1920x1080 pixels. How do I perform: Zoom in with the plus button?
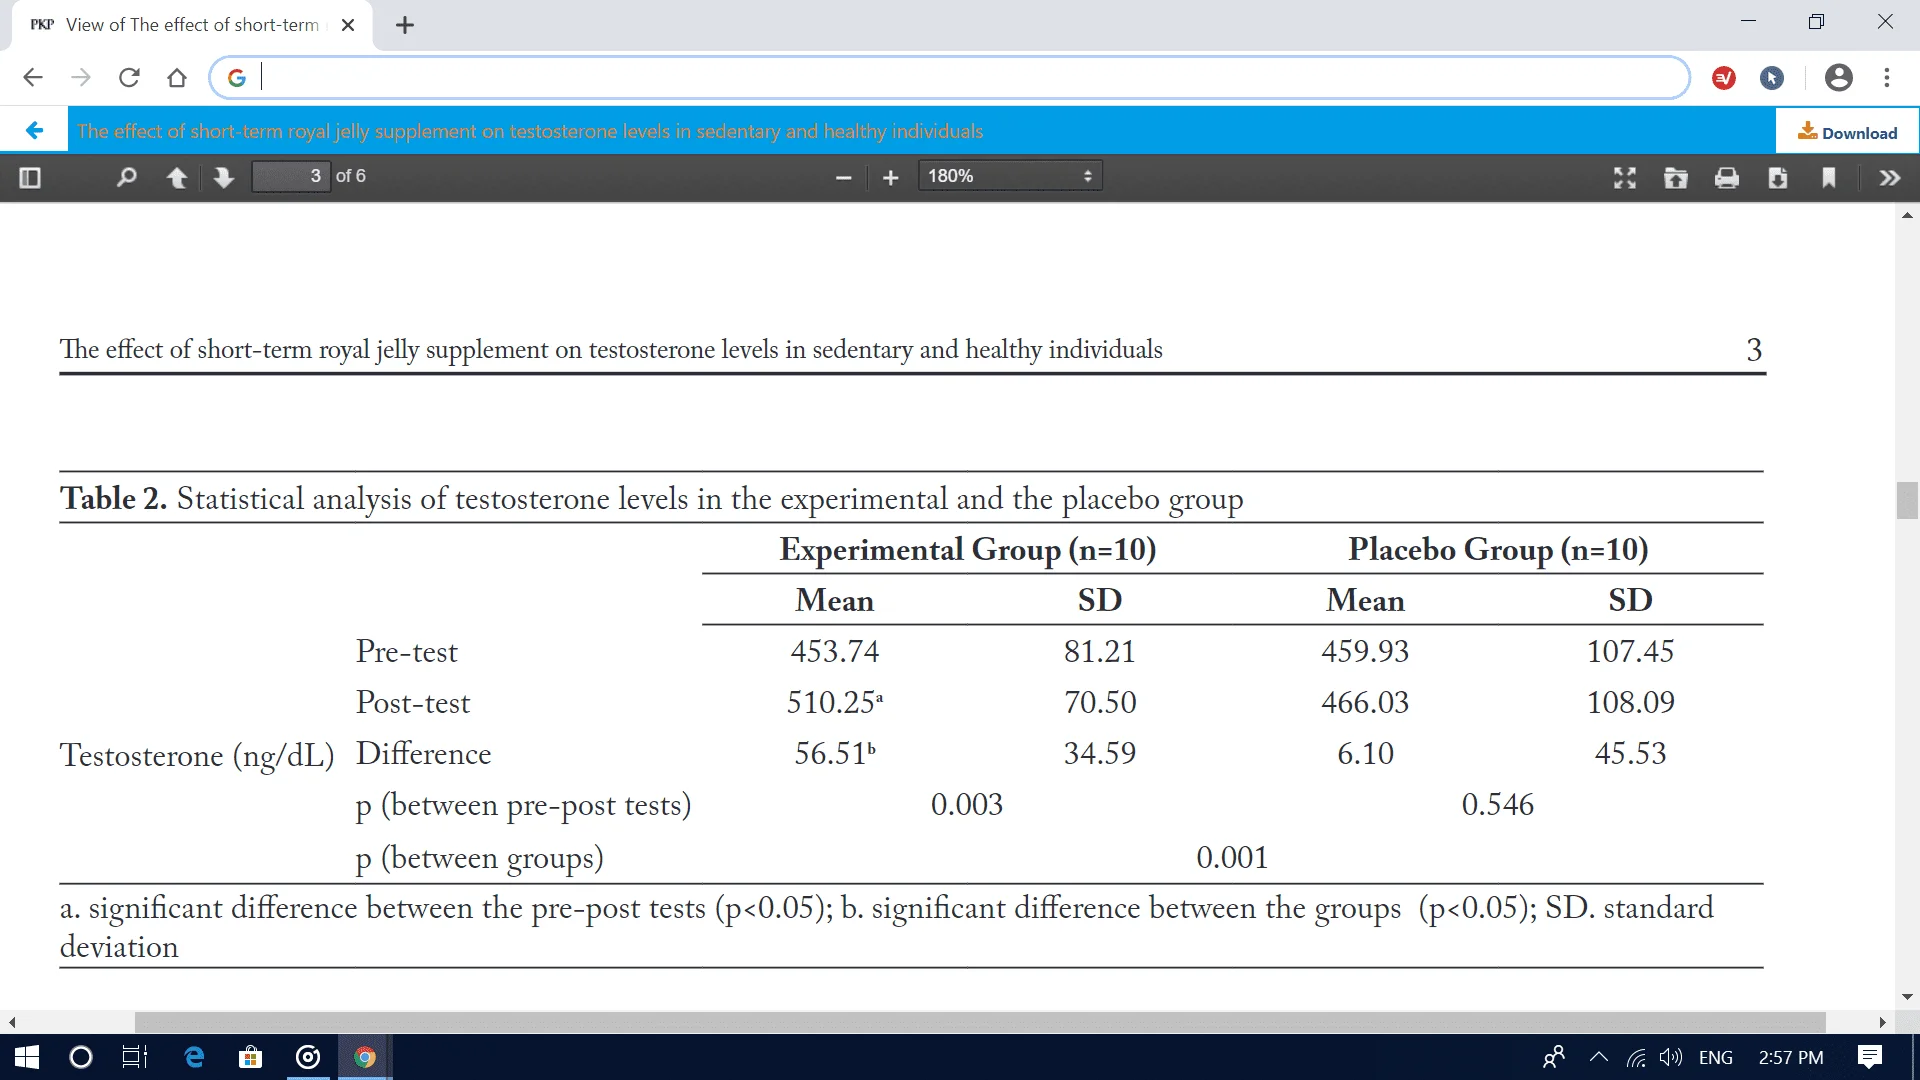[x=891, y=178]
